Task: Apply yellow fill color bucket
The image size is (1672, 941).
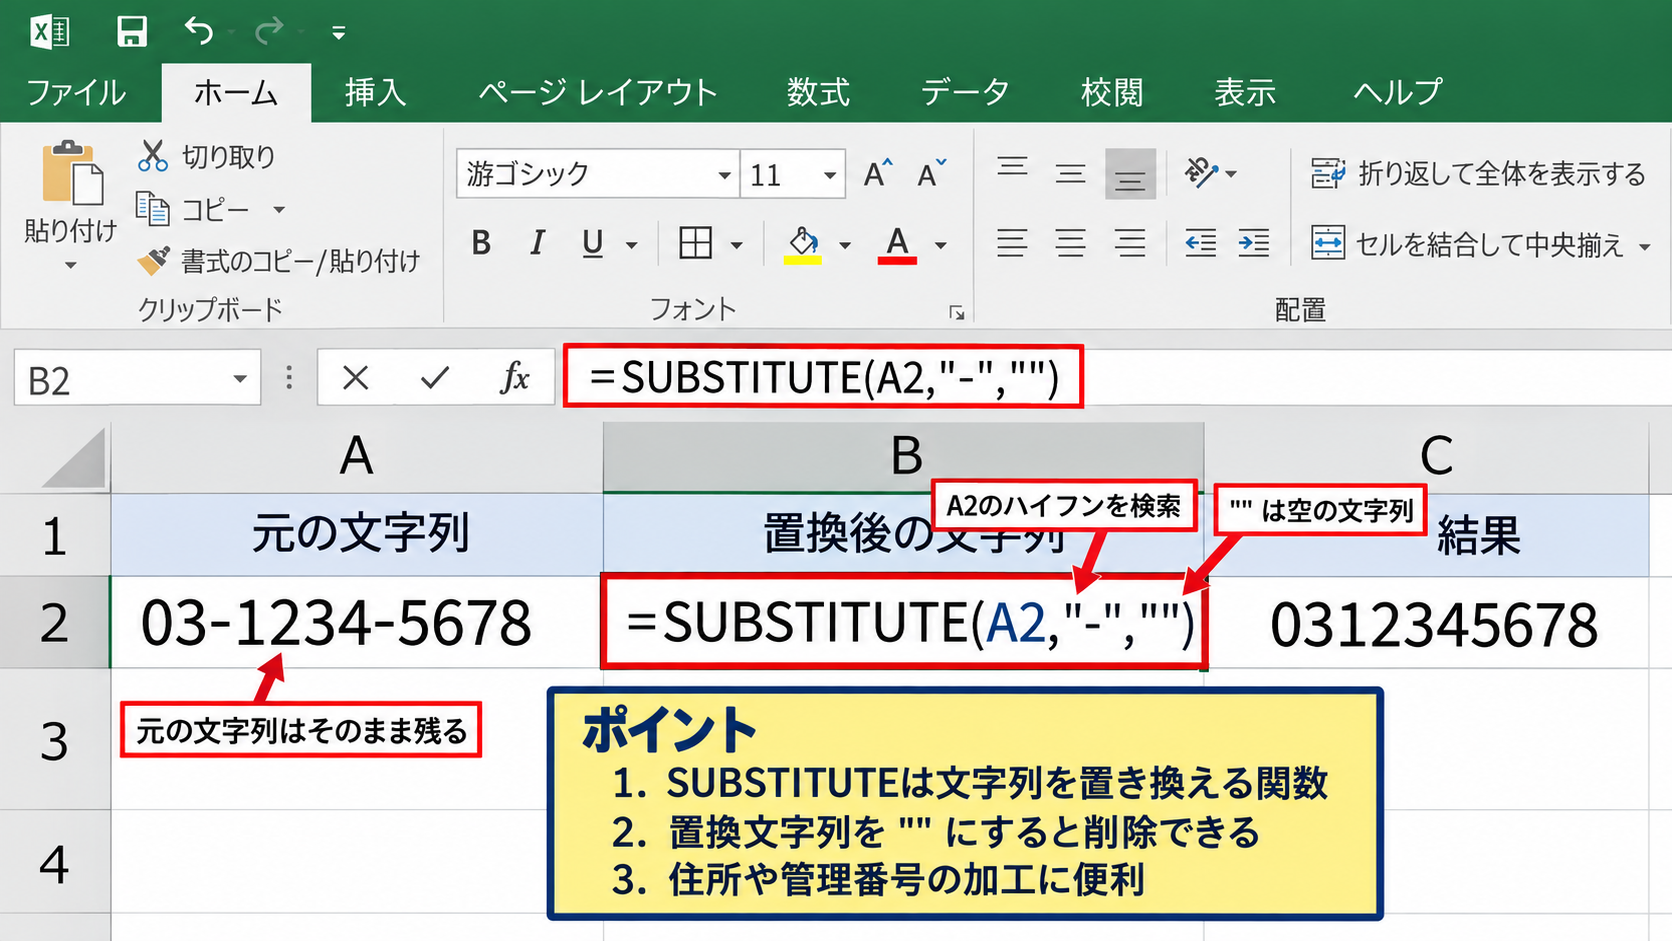Action: click(x=802, y=244)
